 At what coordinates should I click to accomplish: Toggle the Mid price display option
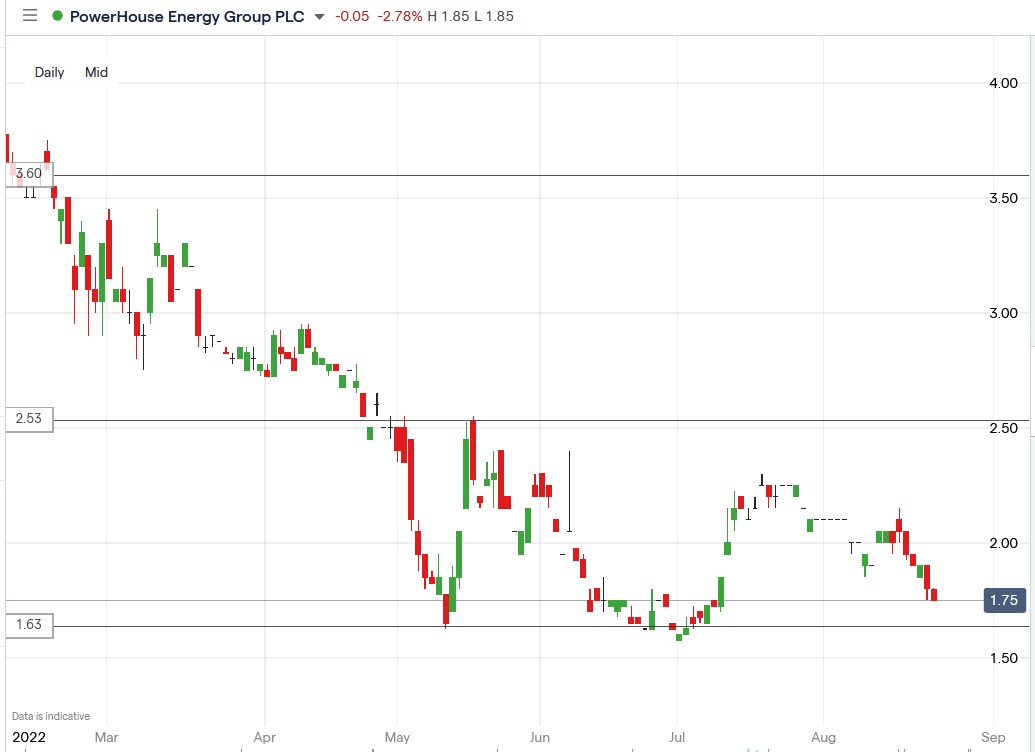coord(95,72)
